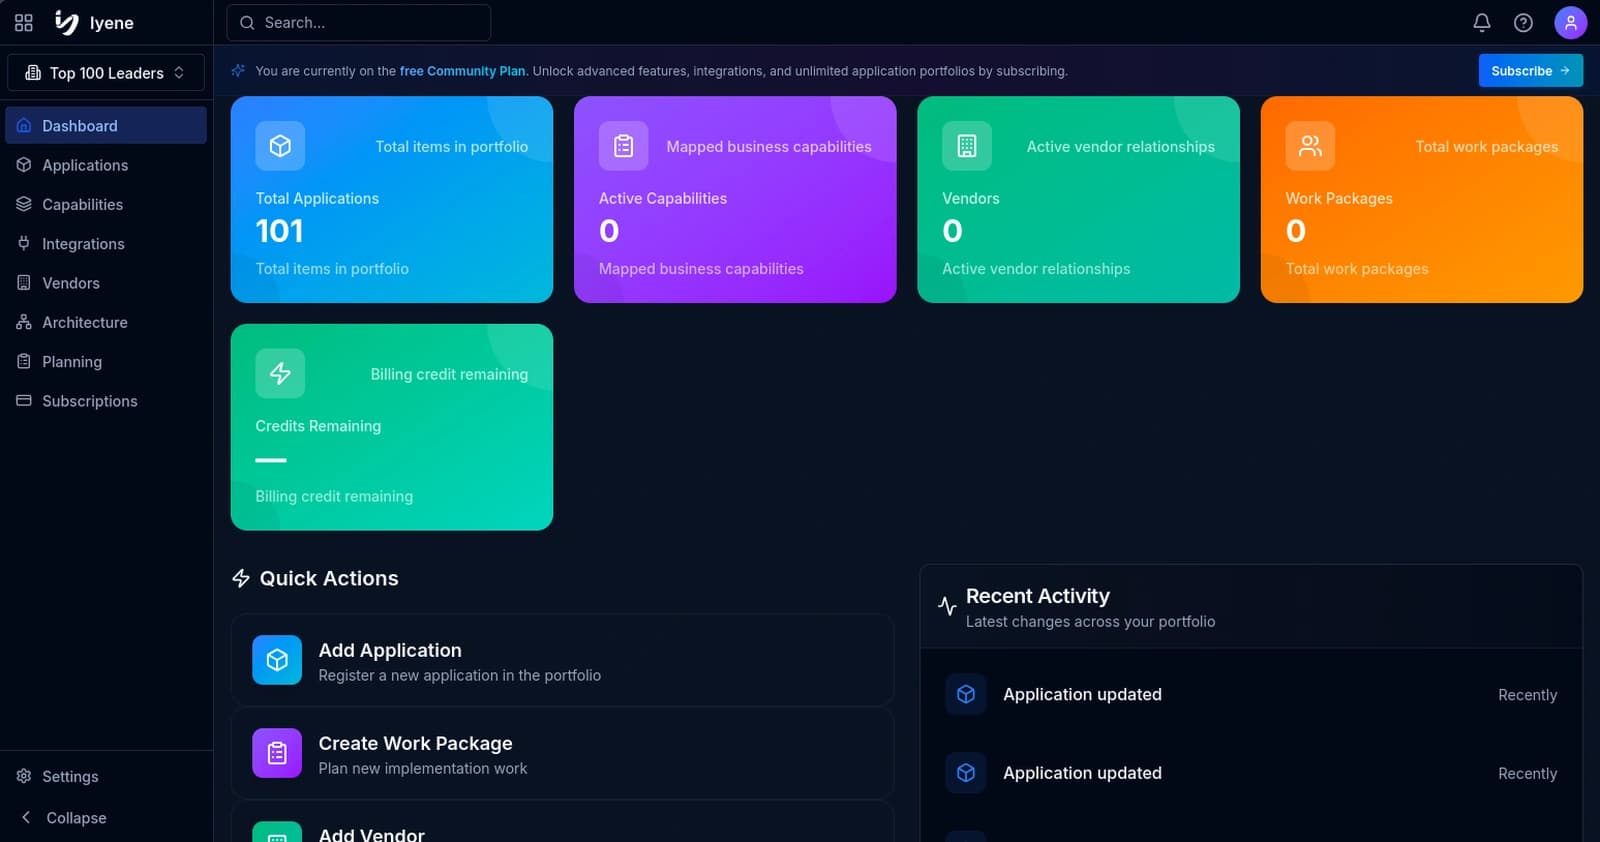Go to Dashboard in the sidebar
Image resolution: width=1600 pixels, height=842 pixels.
106,126
